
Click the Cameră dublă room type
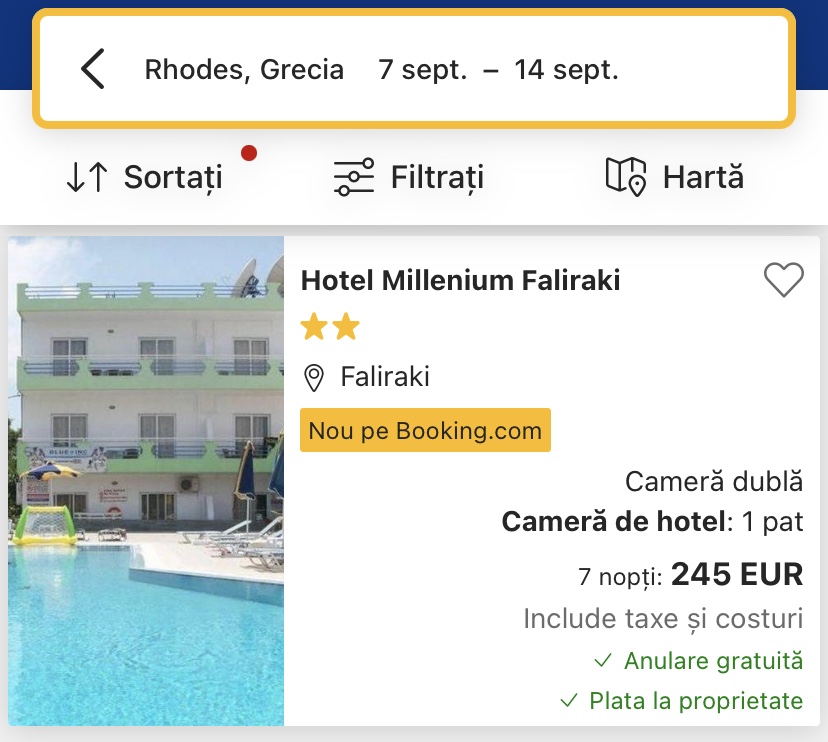click(x=714, y=481)
